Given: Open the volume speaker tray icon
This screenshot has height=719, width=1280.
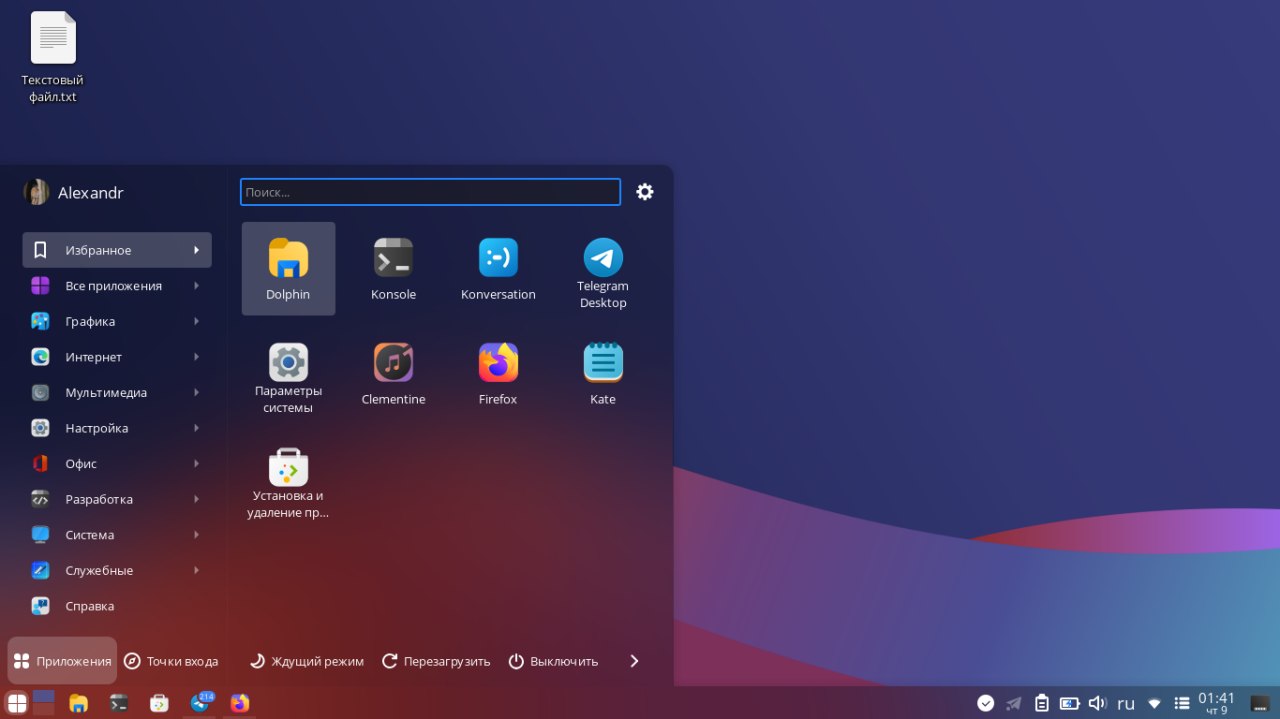Looking at the screenshot, I should 1098,703.
